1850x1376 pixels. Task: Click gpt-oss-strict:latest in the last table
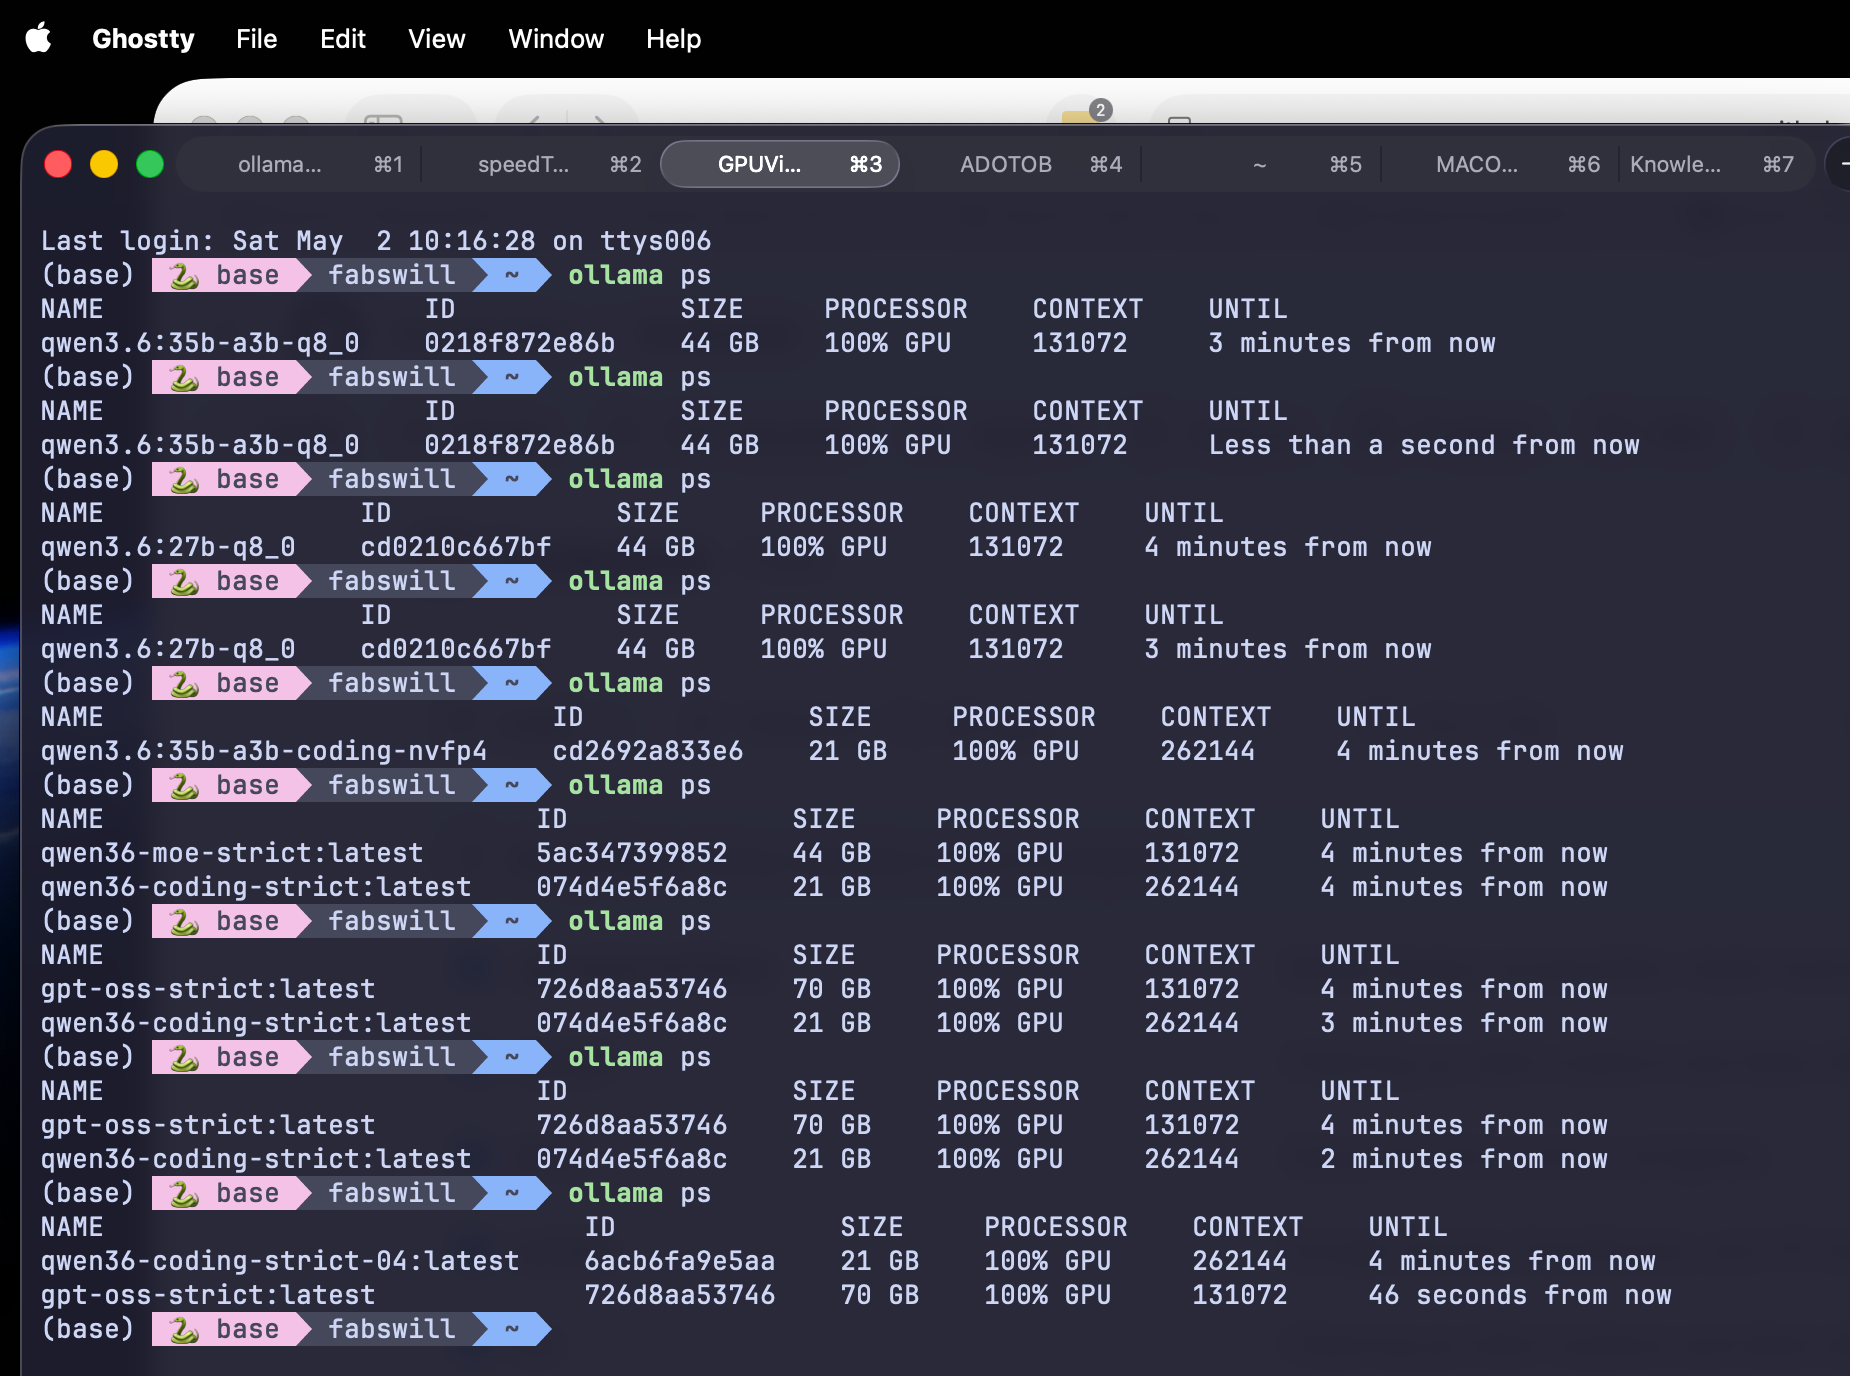208,1295
